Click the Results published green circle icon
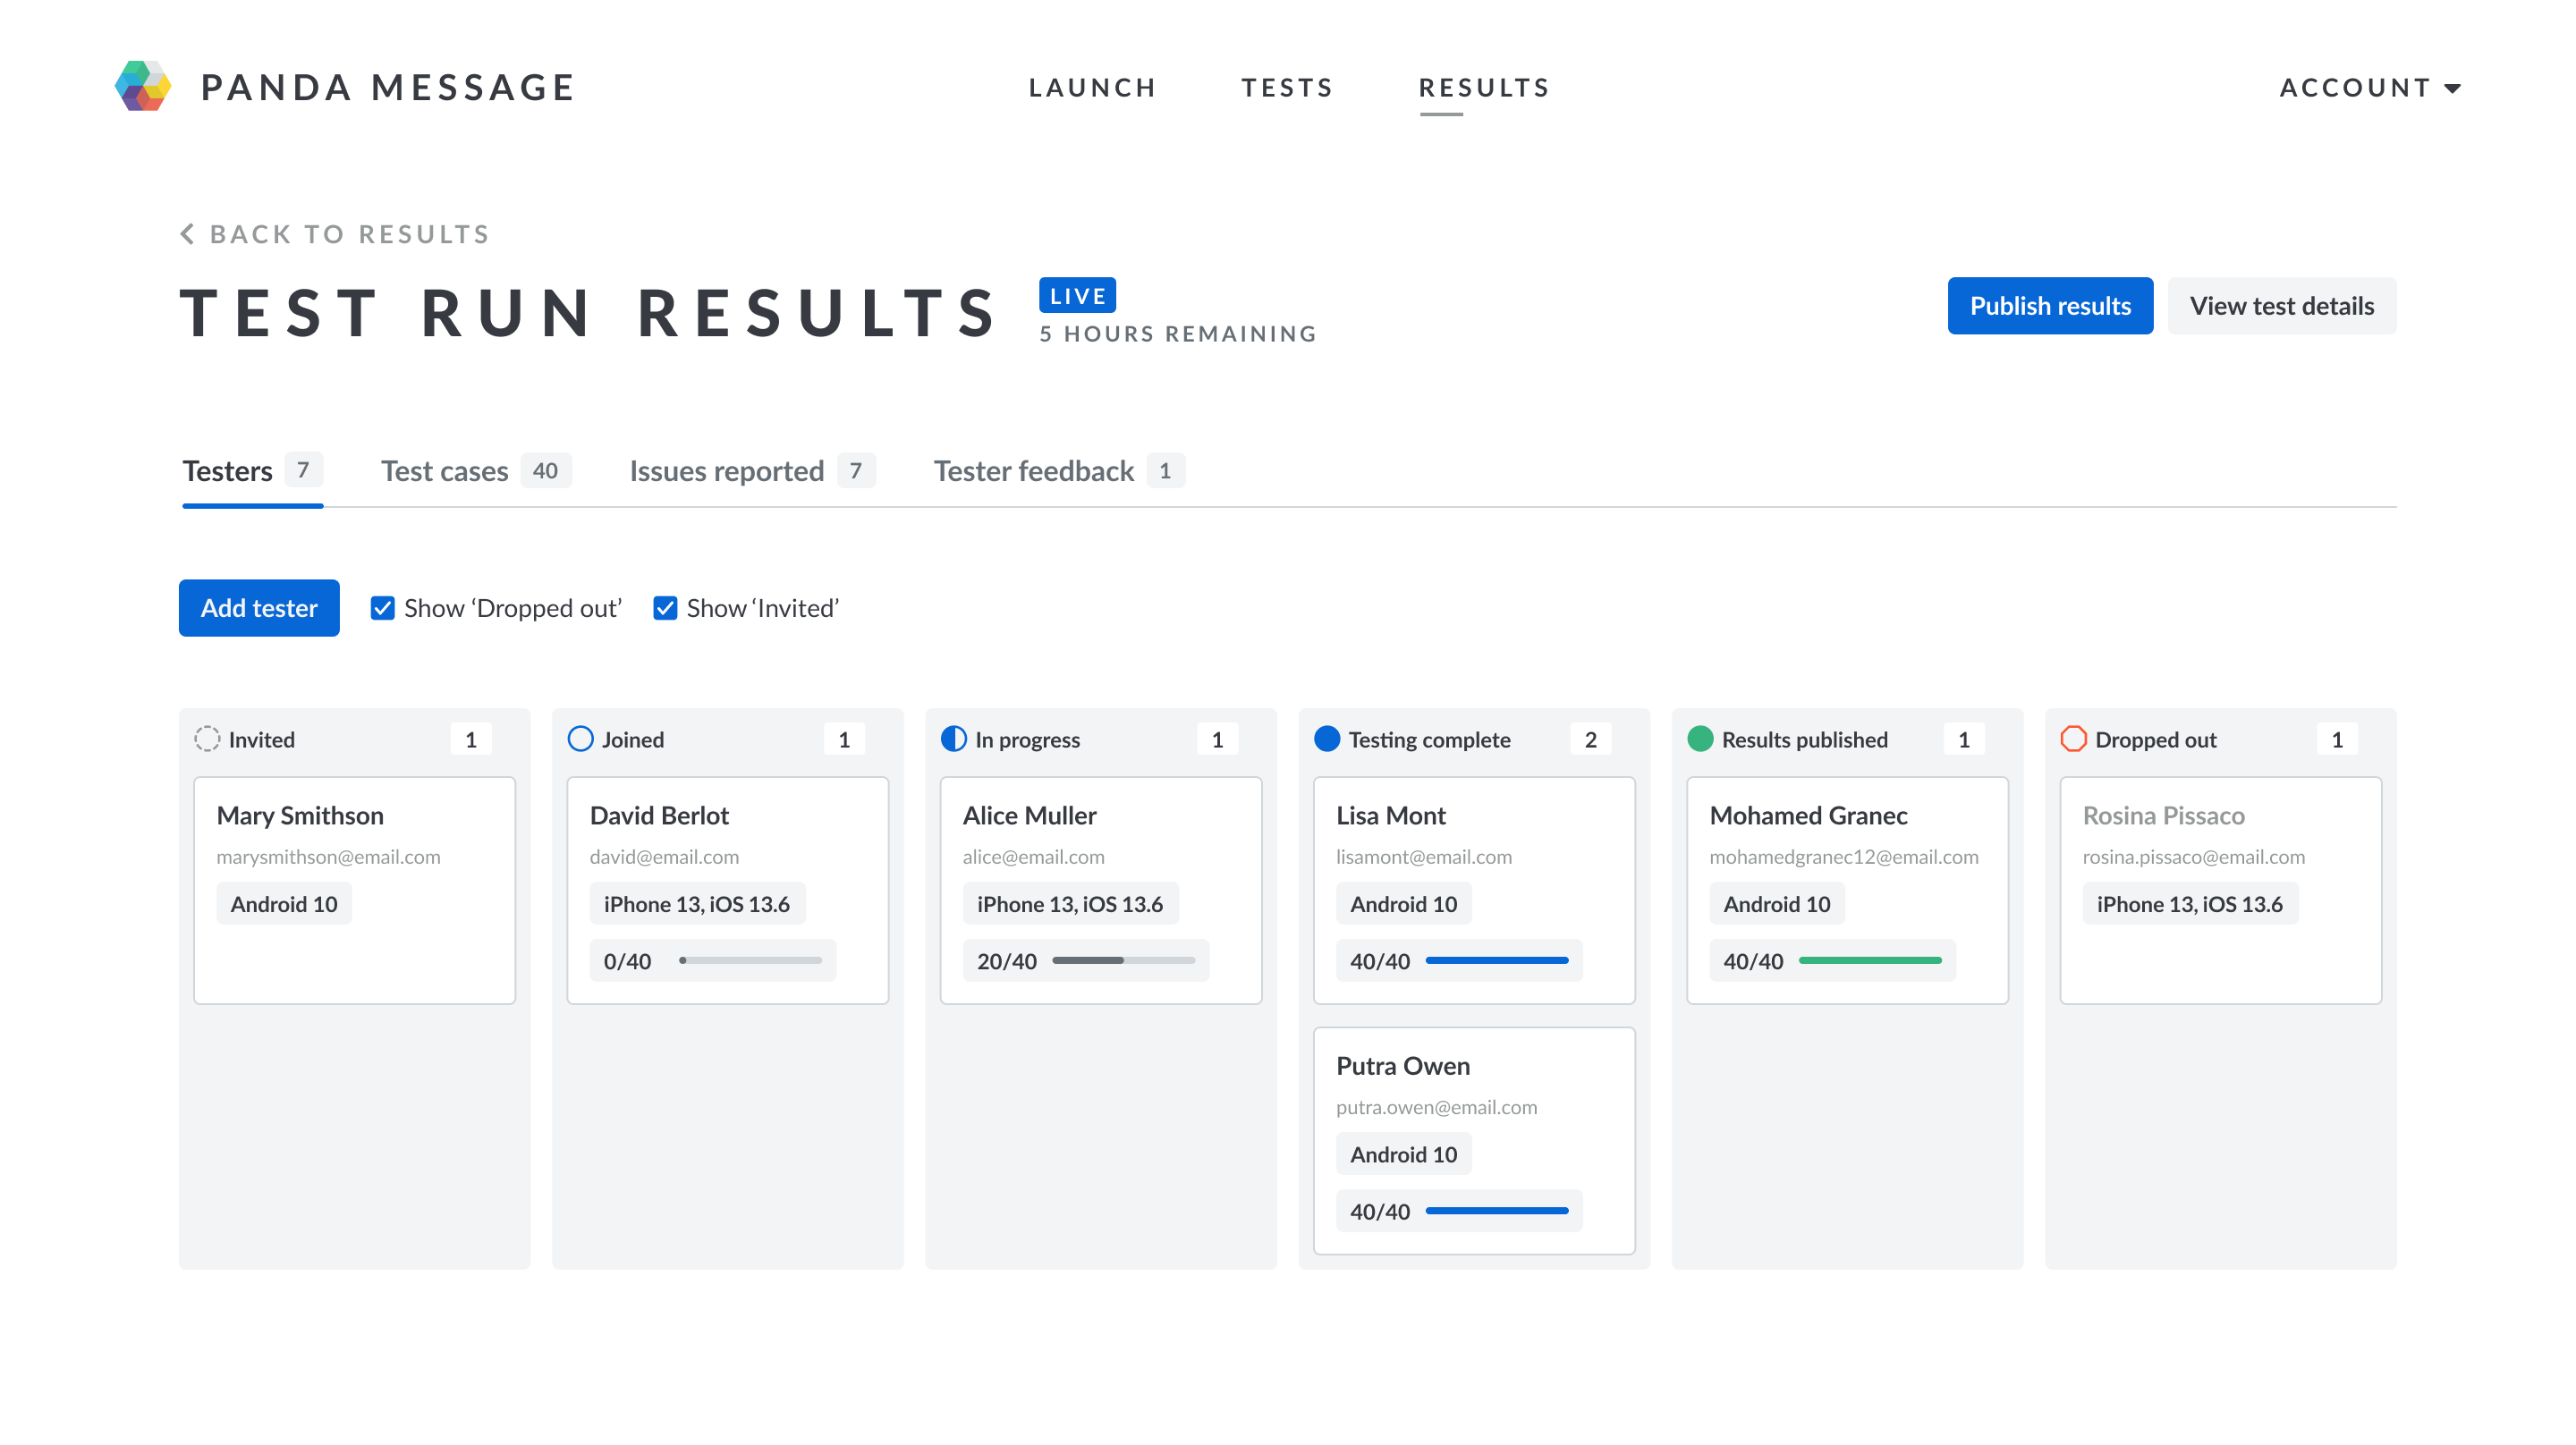This screenshot has width=2576, height=1445. click(x=1700, y=739)
